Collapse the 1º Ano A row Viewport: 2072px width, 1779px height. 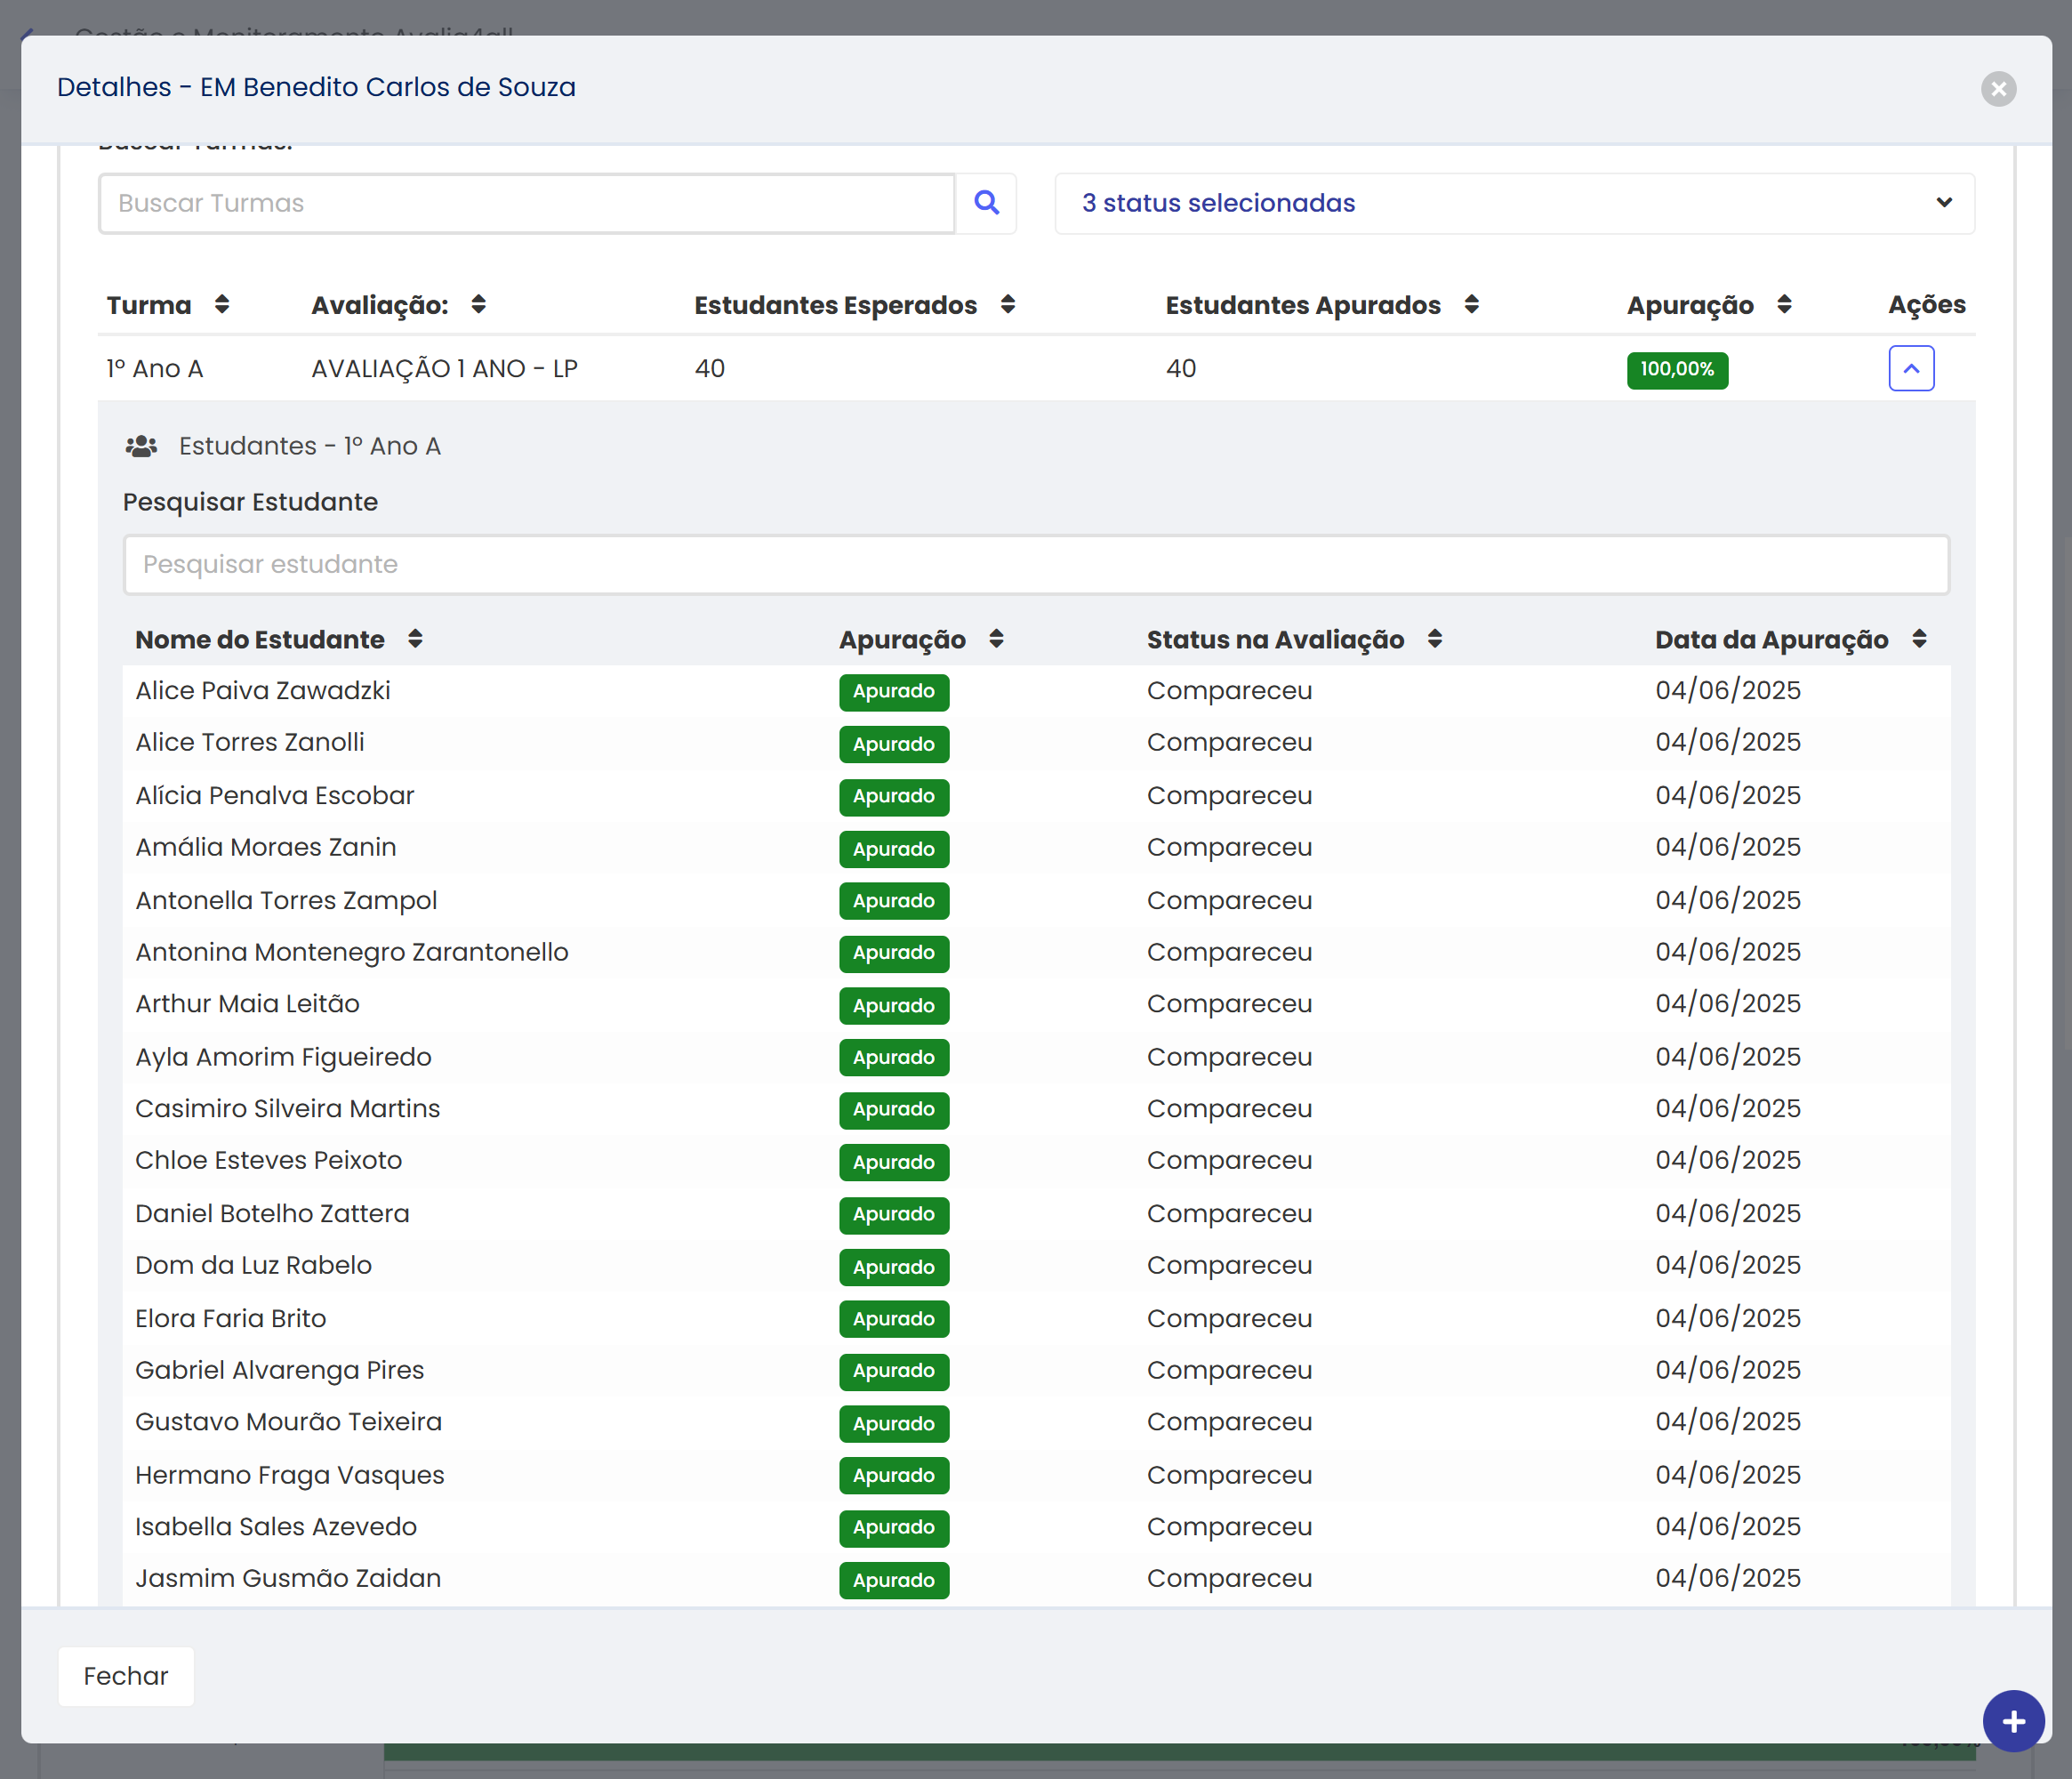coord(1910,369)
